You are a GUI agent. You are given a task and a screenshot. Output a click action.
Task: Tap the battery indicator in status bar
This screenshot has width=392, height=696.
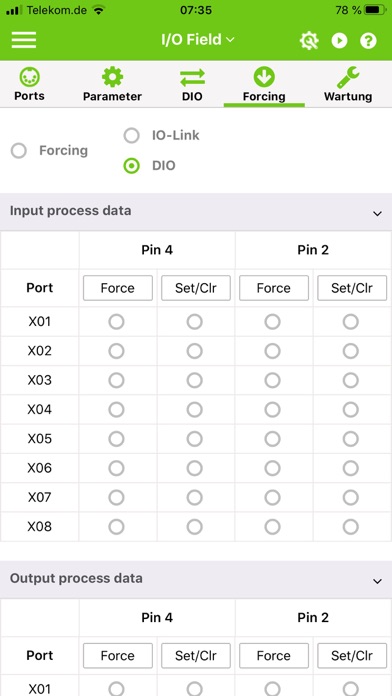[376, 10]
